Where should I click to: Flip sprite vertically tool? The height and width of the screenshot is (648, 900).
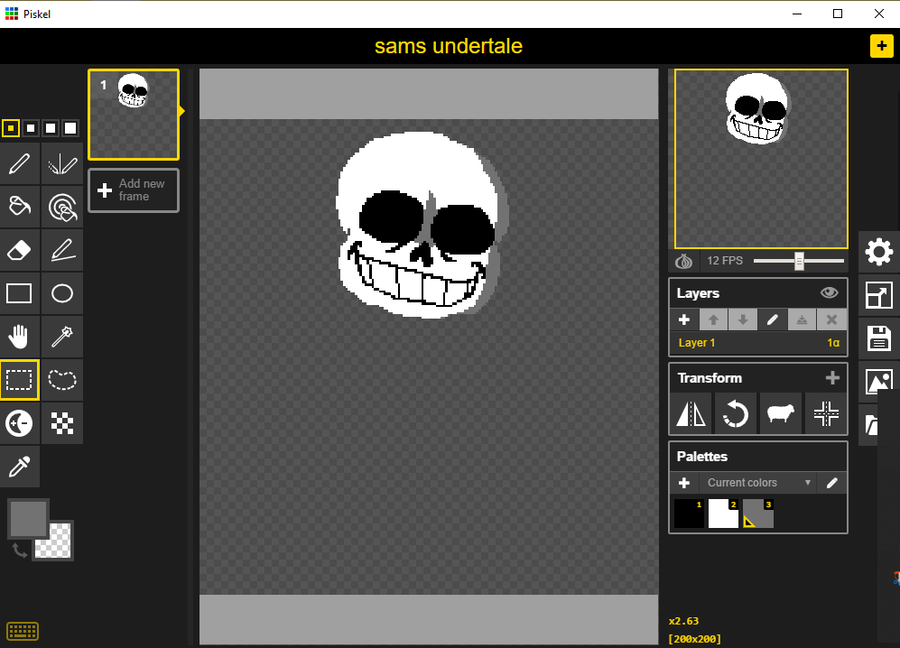pos(691,413)
